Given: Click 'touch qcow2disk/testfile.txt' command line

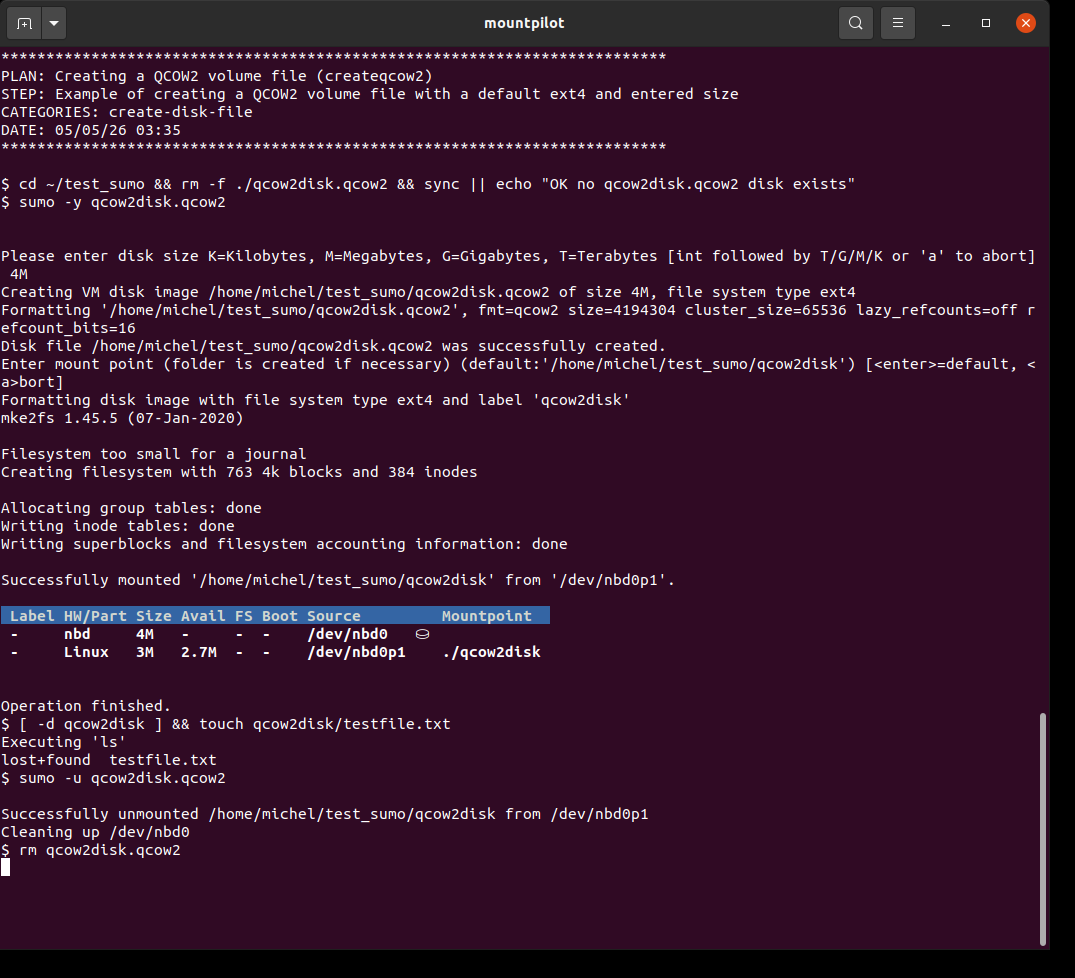Looking at the screenshot, I should (226, 724).
